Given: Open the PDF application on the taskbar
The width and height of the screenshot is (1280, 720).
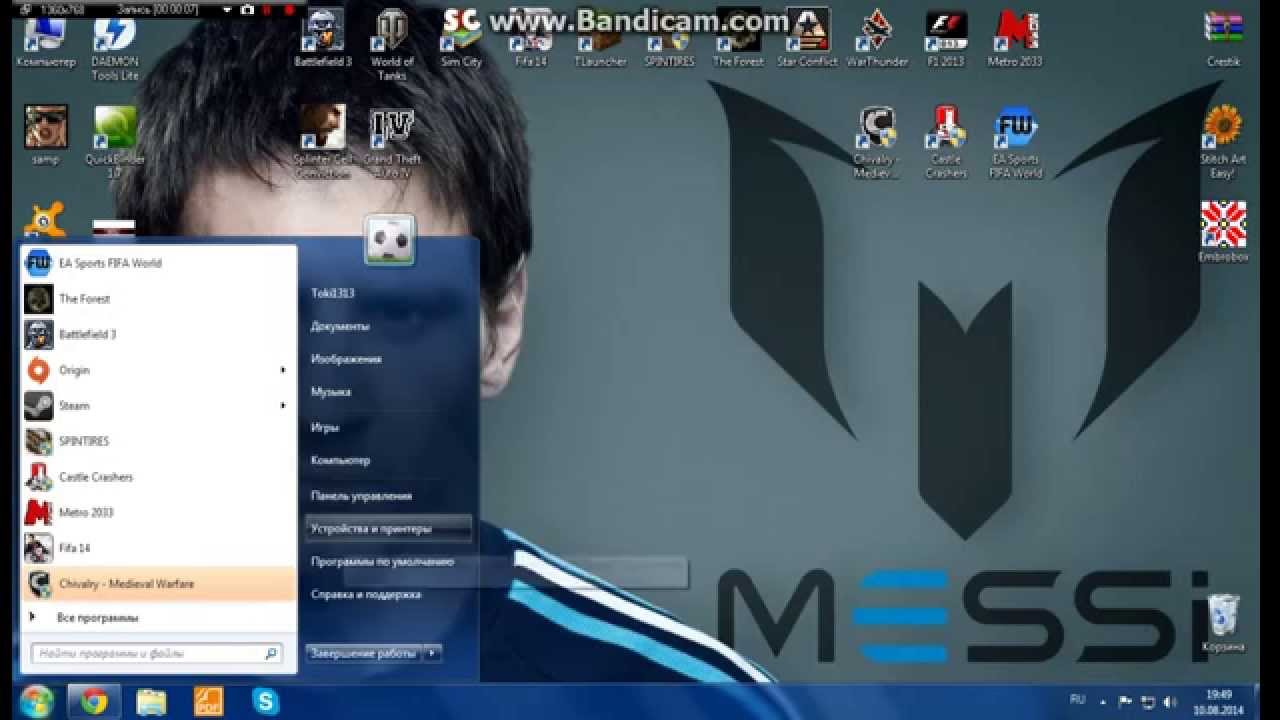Looking at the screenshot, I should [208, 702].
